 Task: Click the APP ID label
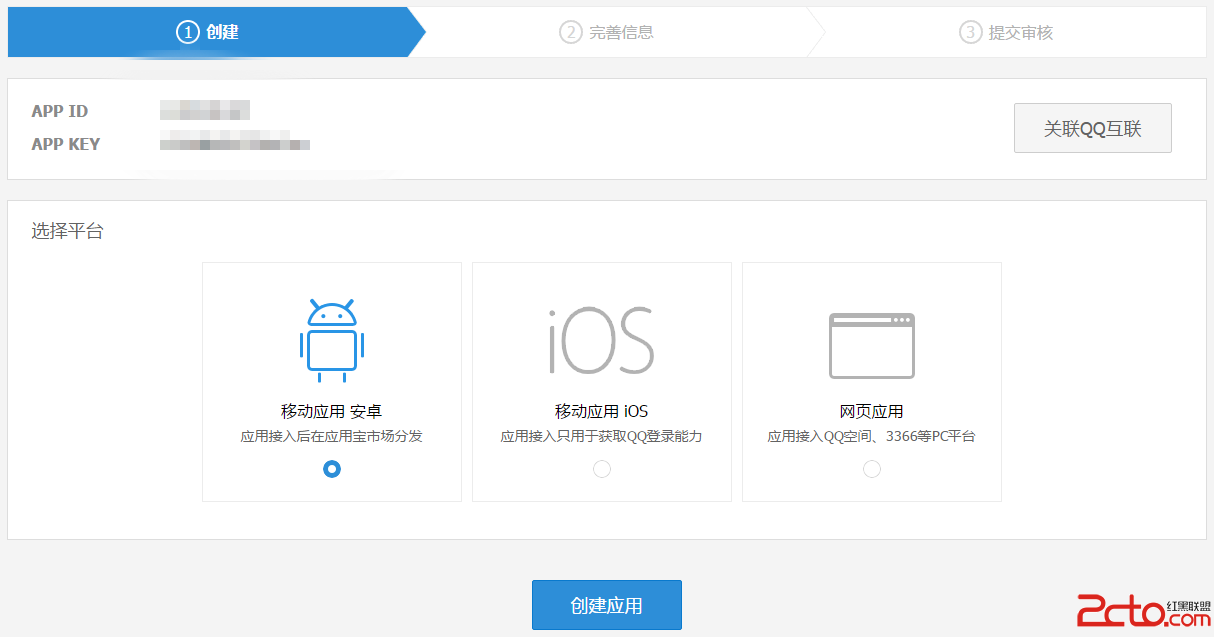pyautogui.click(x=60, y=111)
